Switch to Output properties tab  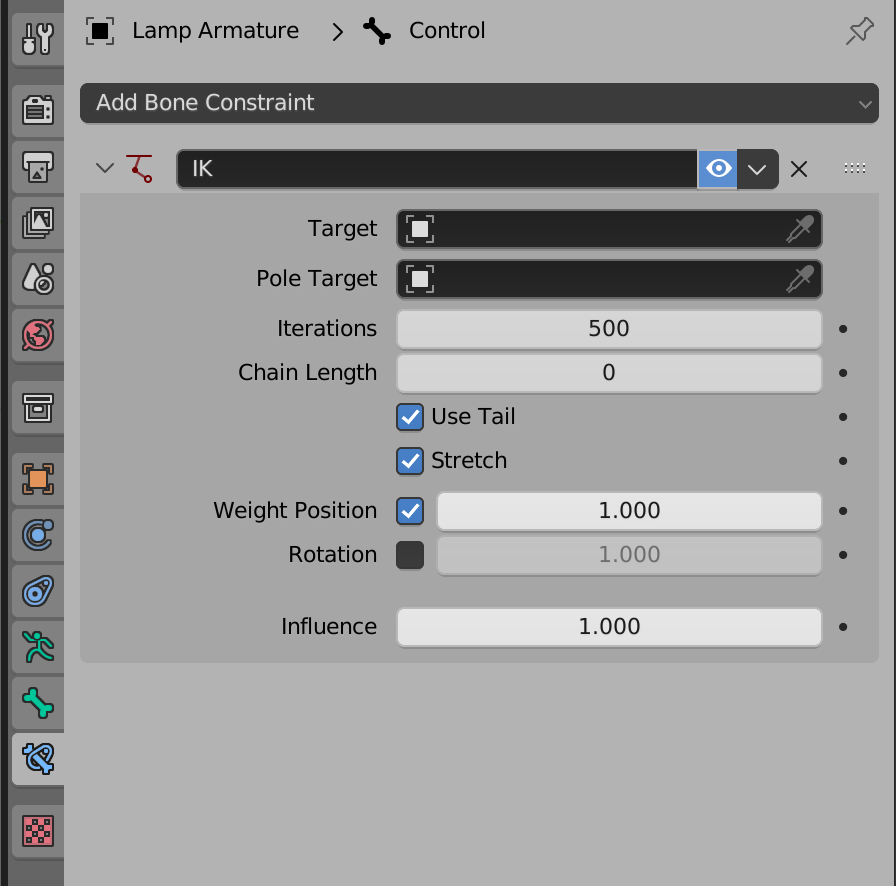click(x=38, y=167)
